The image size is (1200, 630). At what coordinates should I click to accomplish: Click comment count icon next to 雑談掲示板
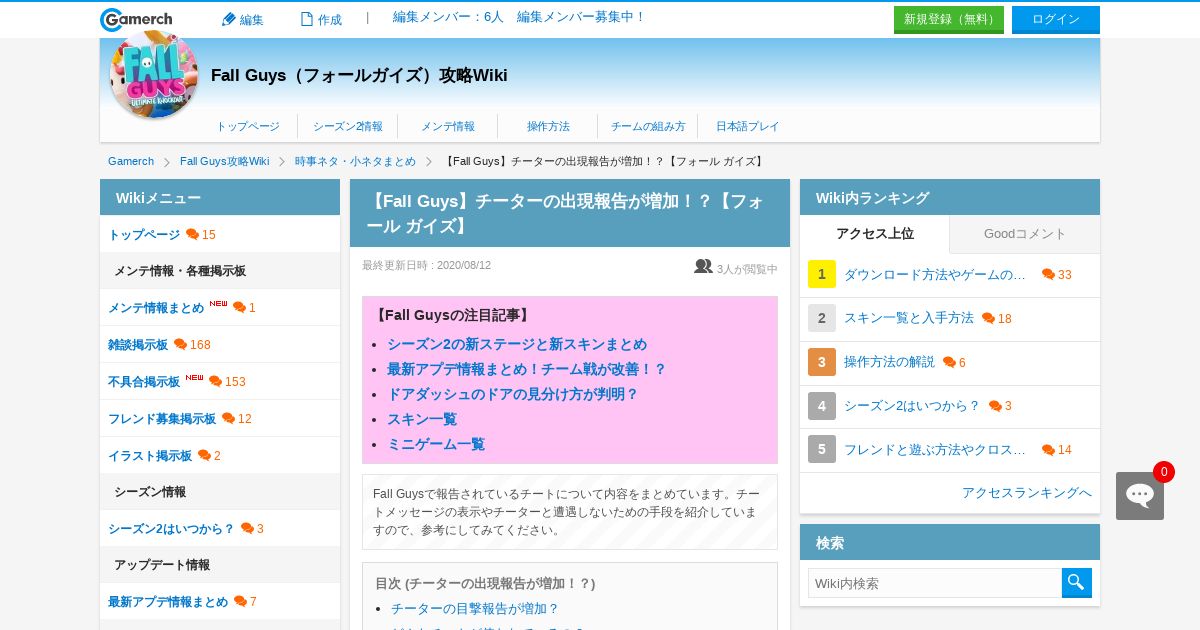[x=180, y=345]
